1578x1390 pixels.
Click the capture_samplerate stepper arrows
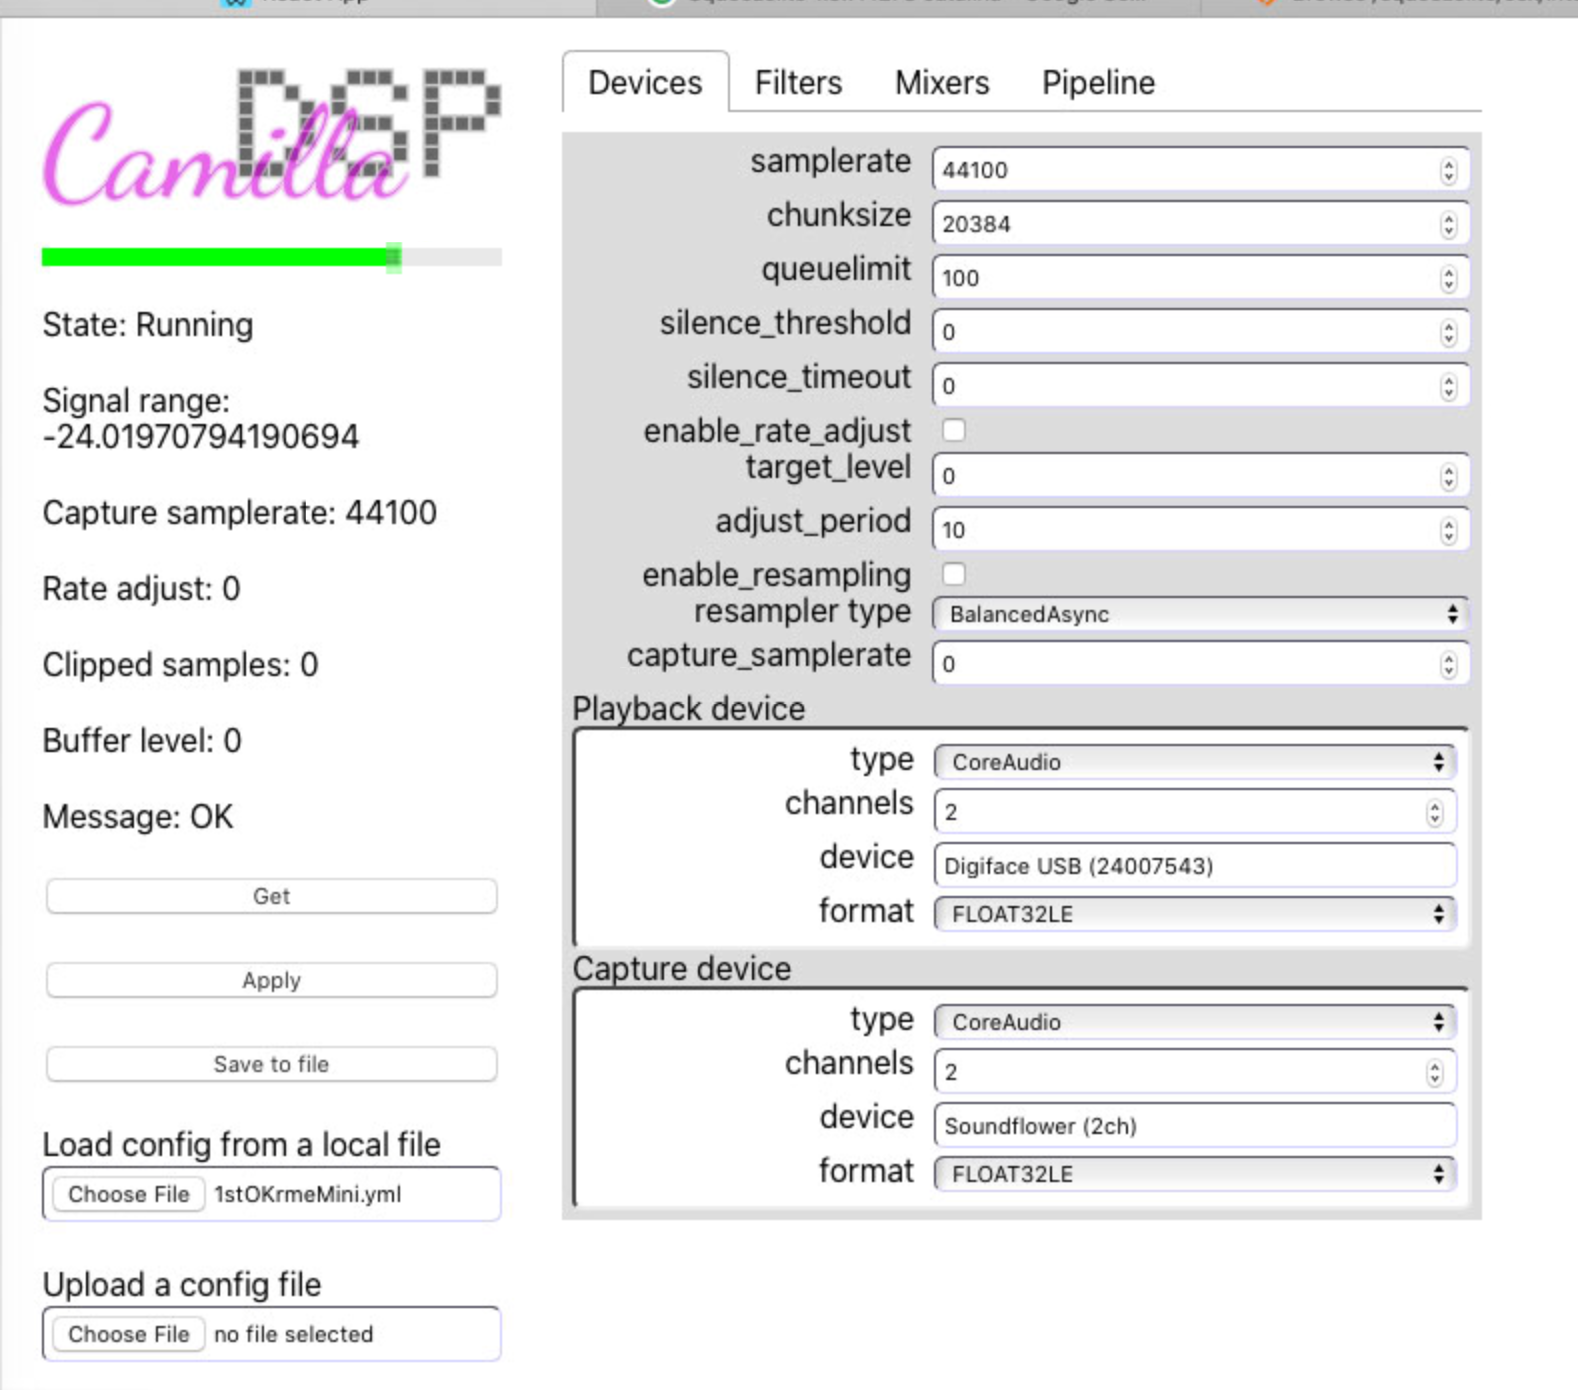(x=1449, y=664)
